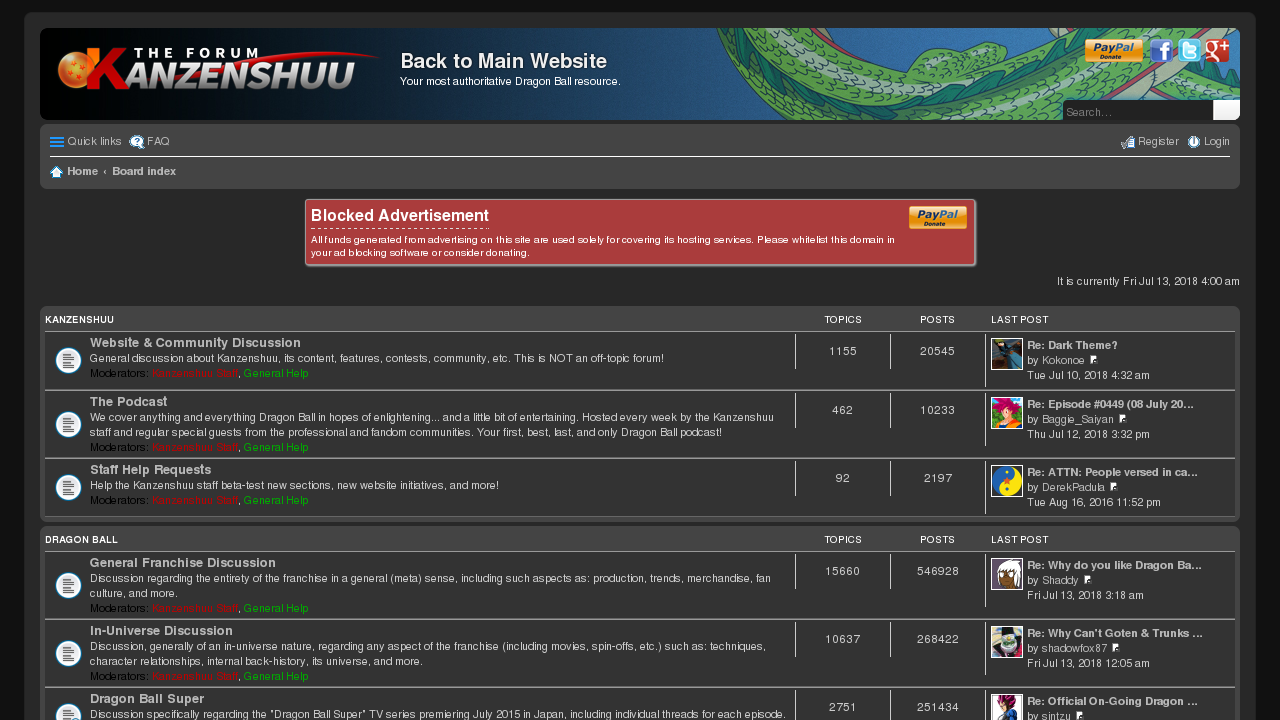The height and width of the screenshot is (720, 1280).
Task: View latest post icon next to DerekPadula
Action: click(1114, 487)
